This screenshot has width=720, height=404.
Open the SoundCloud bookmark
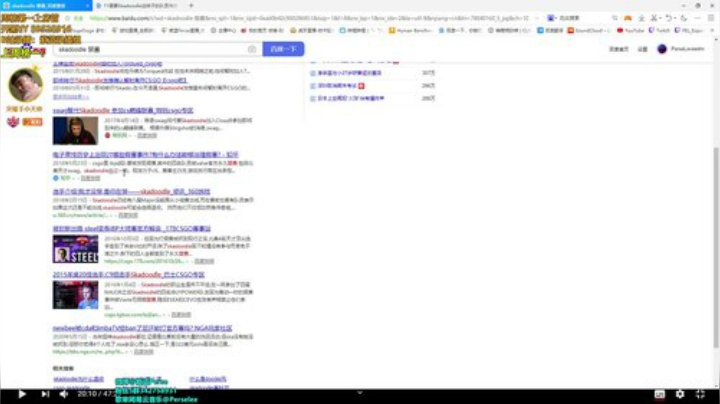click(588, 30)
